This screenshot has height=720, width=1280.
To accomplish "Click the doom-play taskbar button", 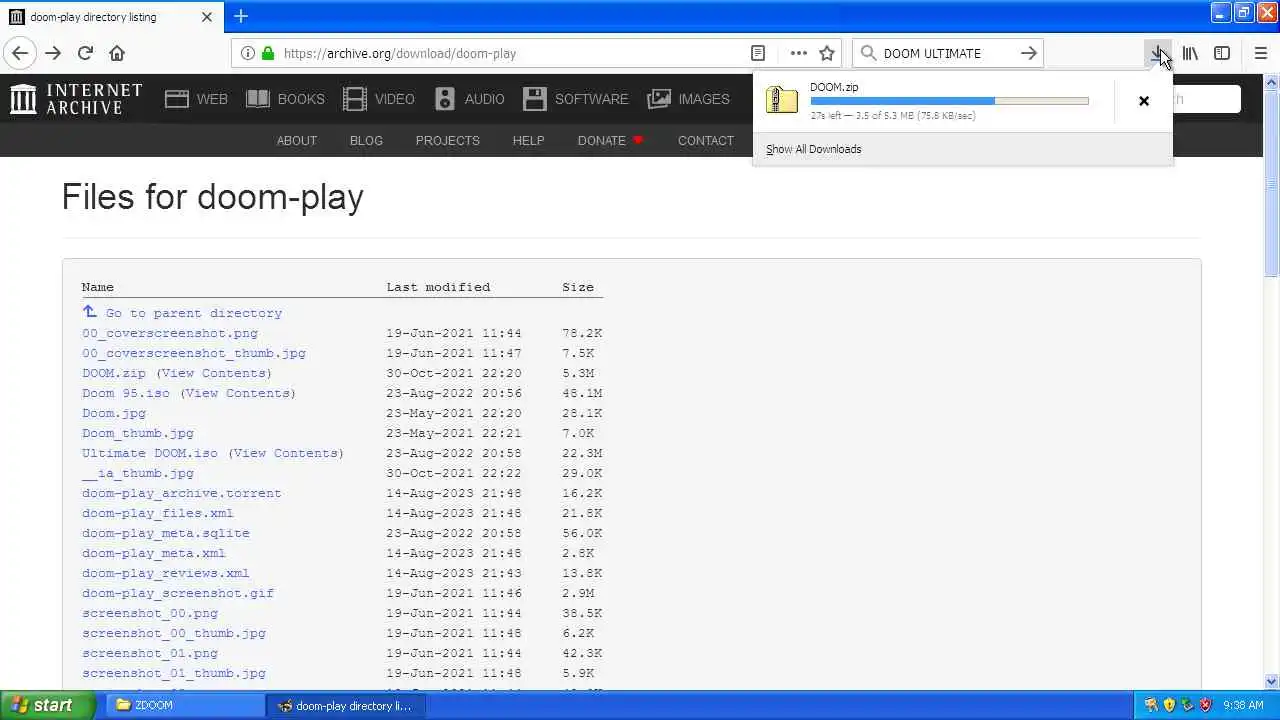I will pyautogui.click(x=346, y=705).
